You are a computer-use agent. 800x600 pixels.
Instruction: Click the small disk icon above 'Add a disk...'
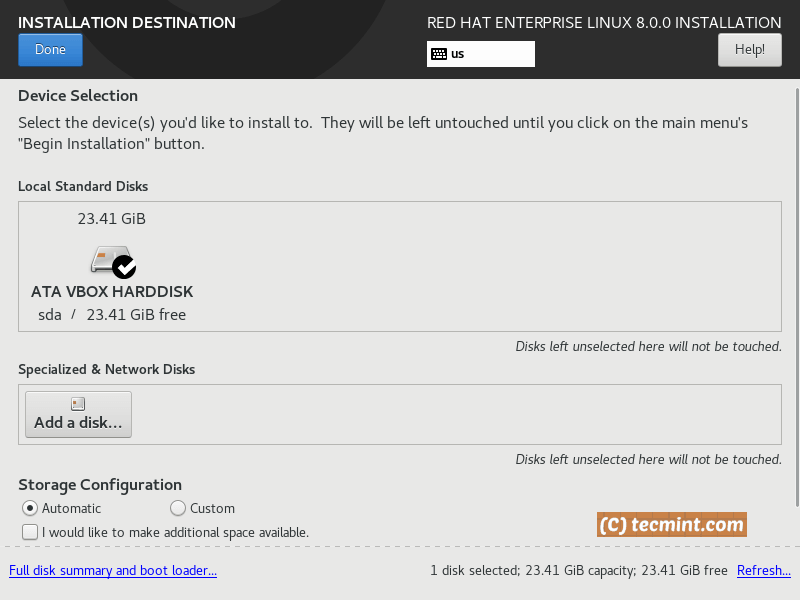(78, 404)
